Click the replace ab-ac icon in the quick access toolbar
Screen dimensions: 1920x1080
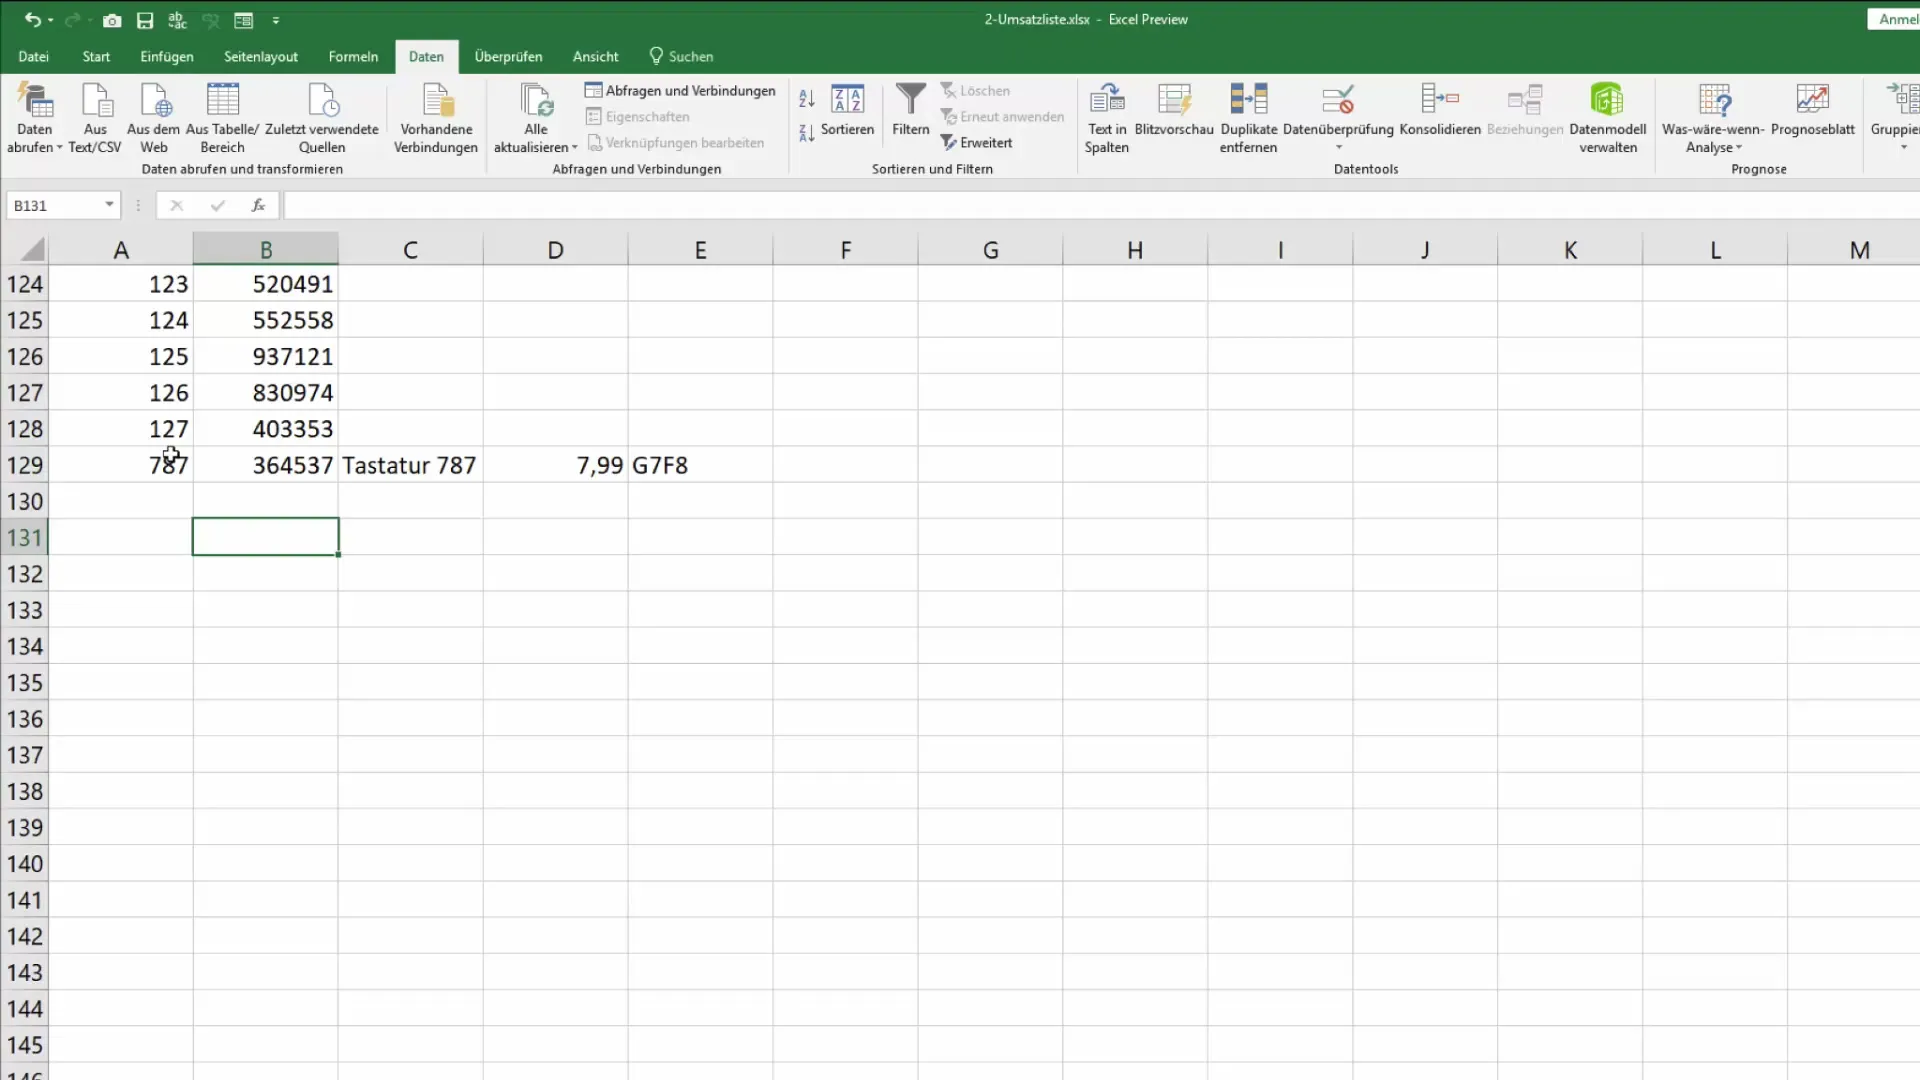tap(178, 20)
